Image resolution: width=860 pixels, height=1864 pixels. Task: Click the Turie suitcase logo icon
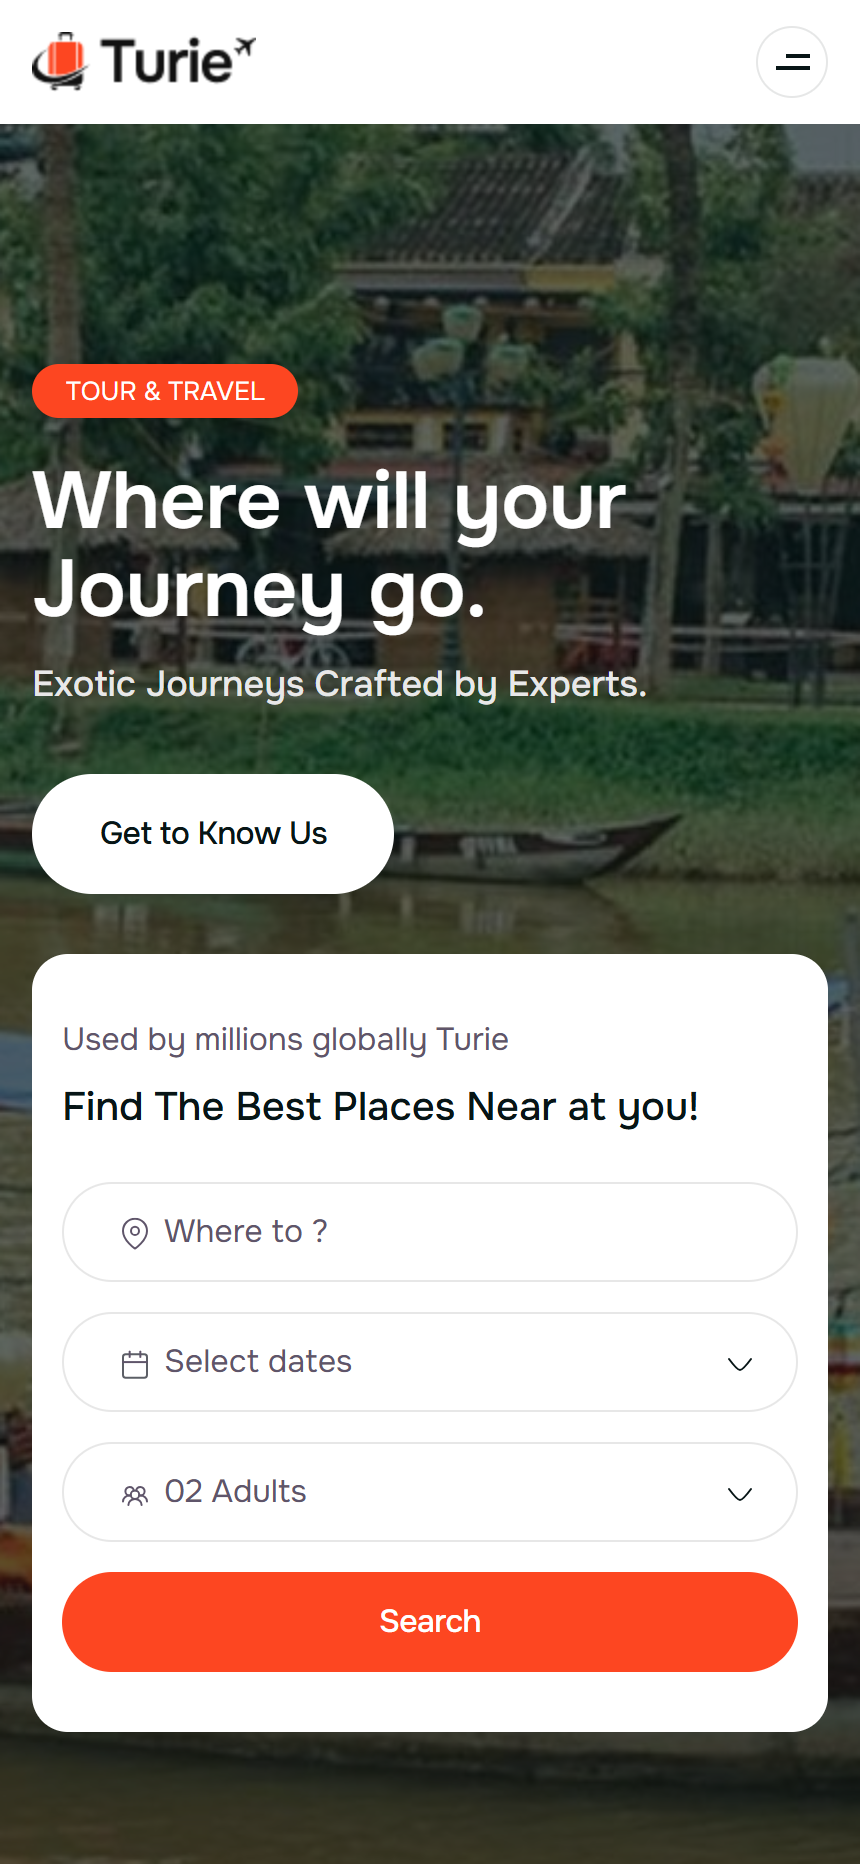[x=60, y=61]
